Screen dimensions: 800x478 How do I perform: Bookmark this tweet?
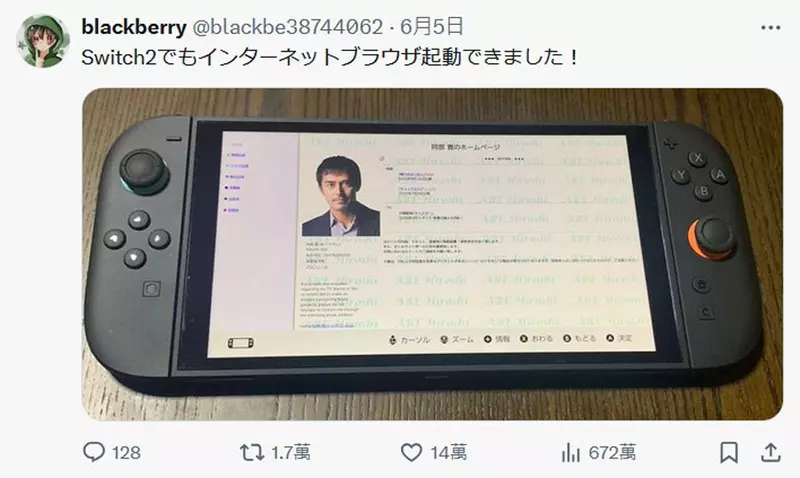[729, 452]
